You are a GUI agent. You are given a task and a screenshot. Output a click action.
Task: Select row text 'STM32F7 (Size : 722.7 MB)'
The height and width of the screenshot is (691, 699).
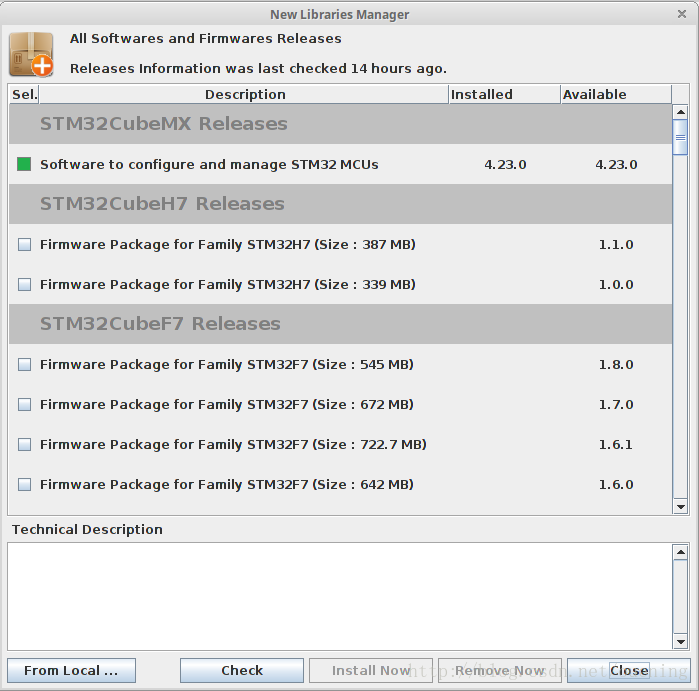(337, 444)
